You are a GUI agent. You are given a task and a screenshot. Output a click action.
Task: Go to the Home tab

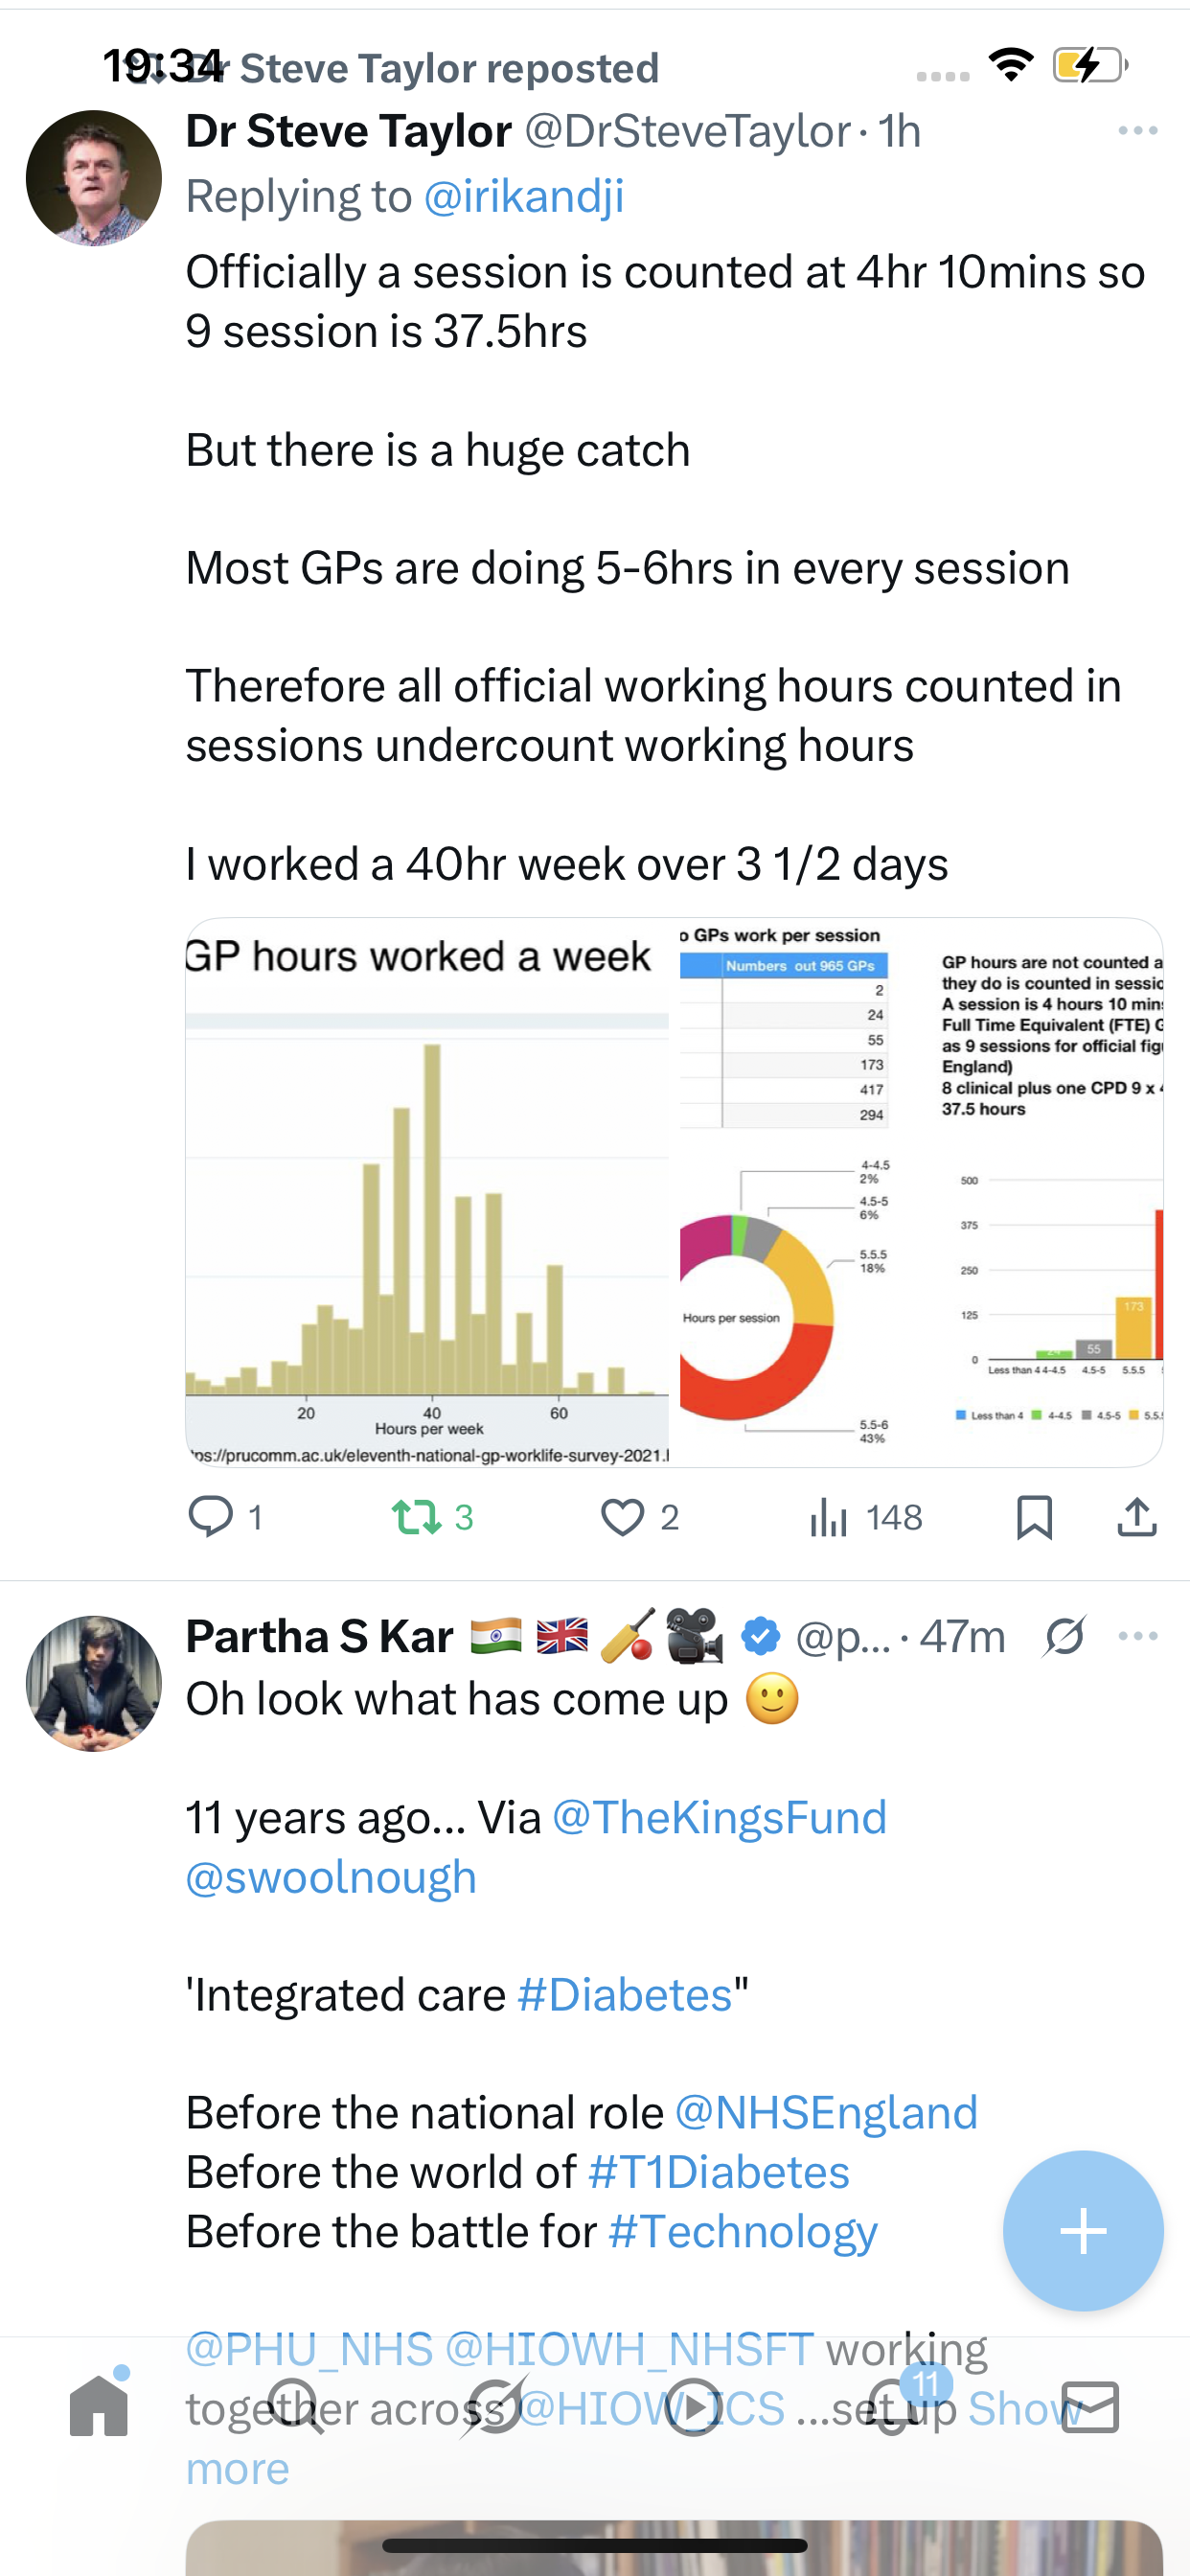point(99,2405)
